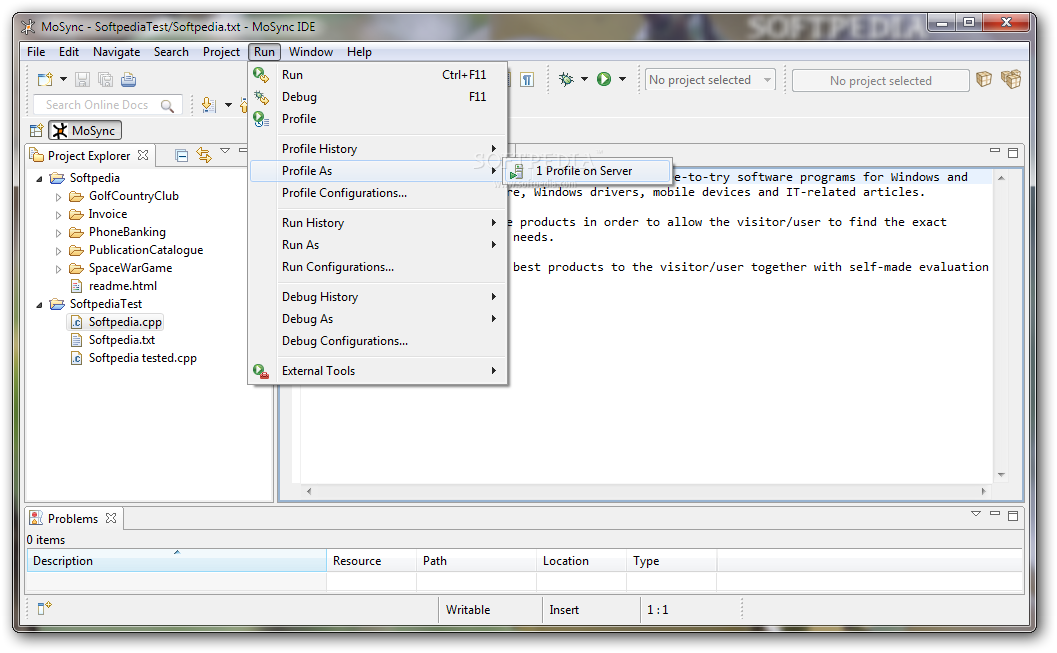Select 1 Profile on Server
This screenshot has height=653, width=1057.
click(x=587, y=171)
